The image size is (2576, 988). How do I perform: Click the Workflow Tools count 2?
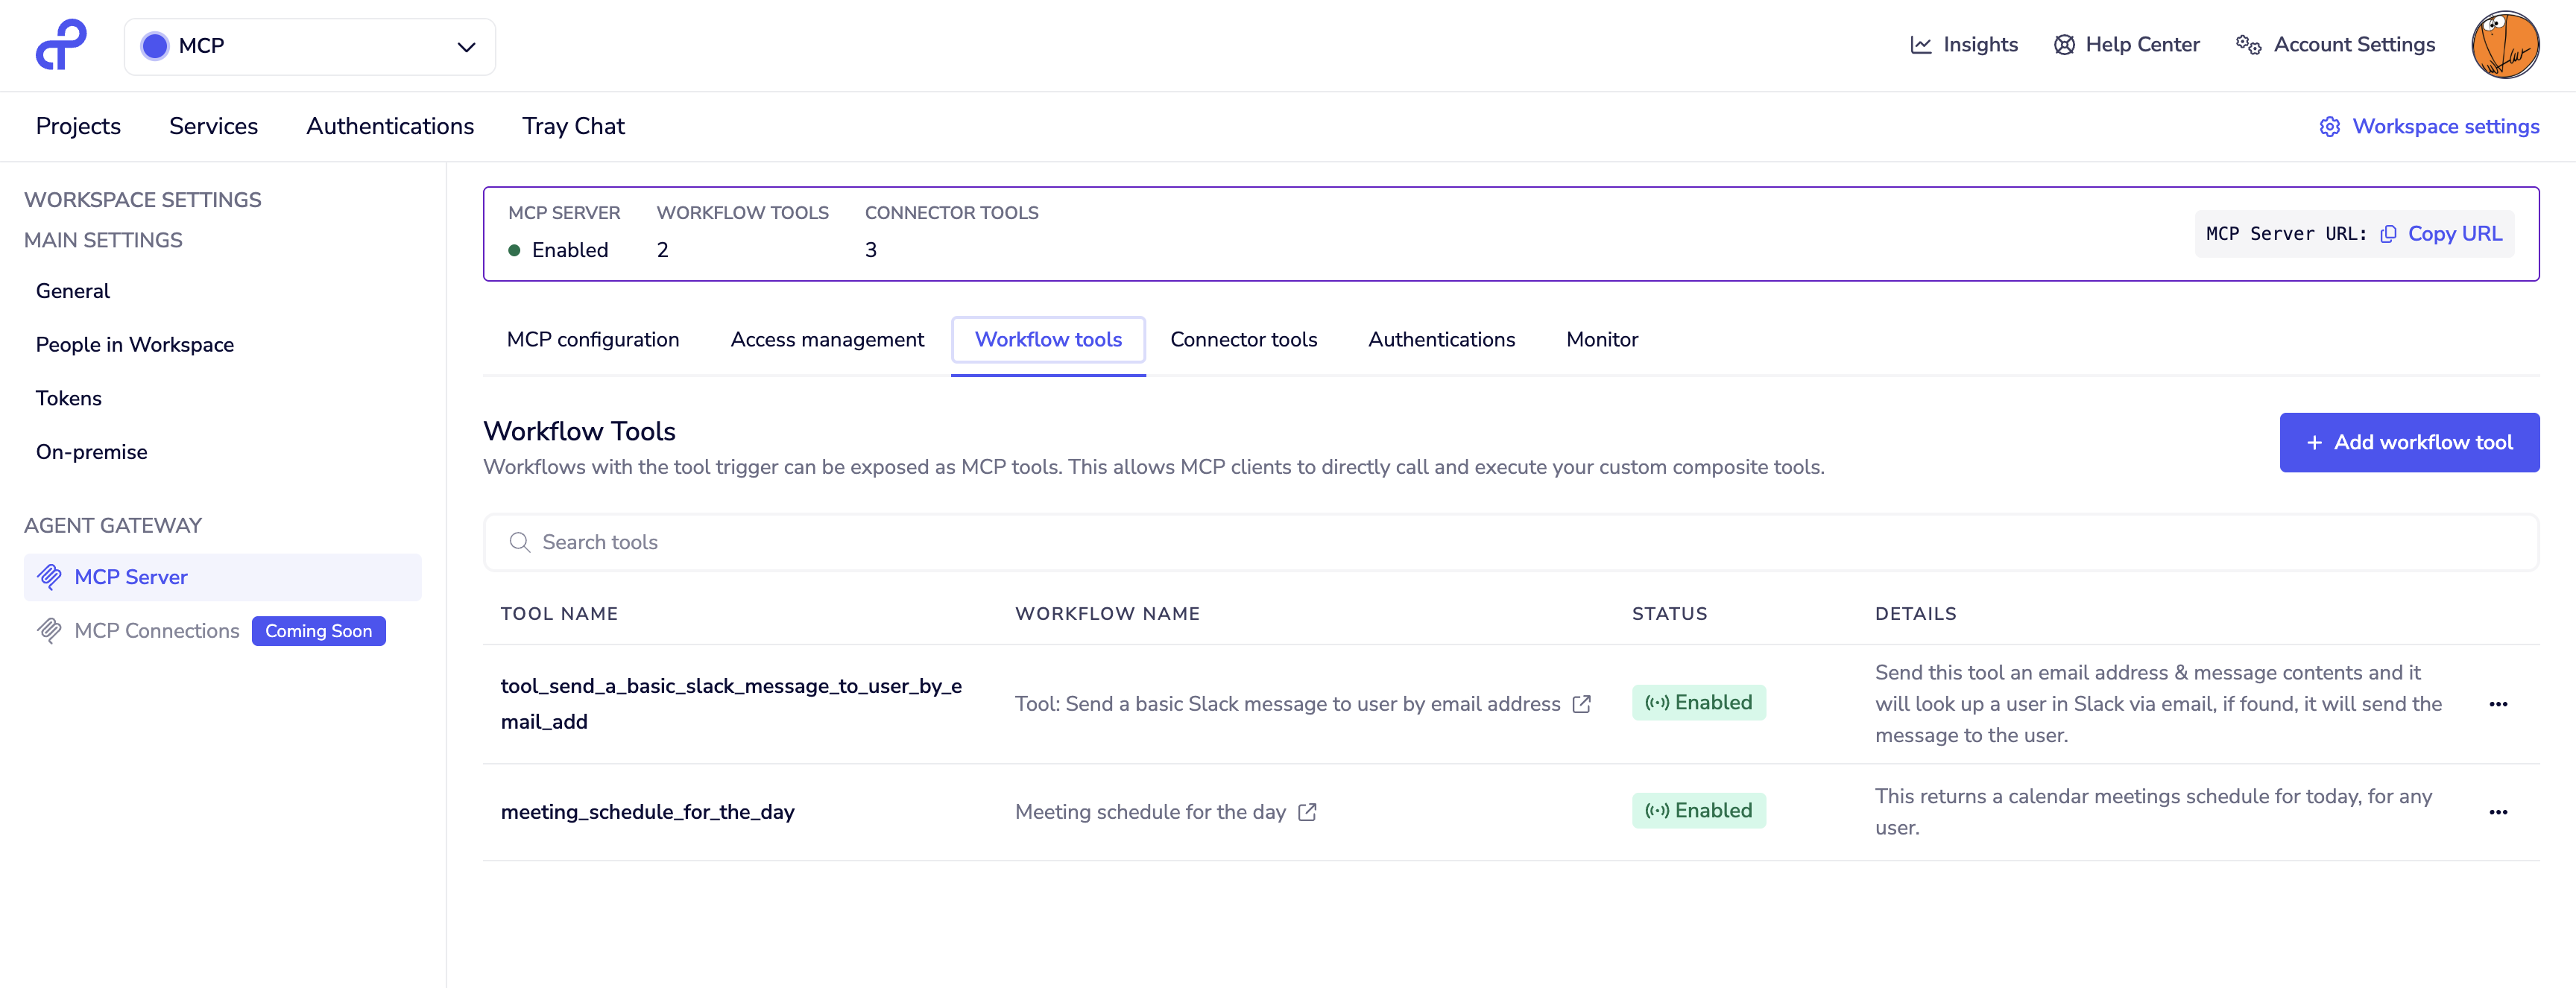point(662,250)
